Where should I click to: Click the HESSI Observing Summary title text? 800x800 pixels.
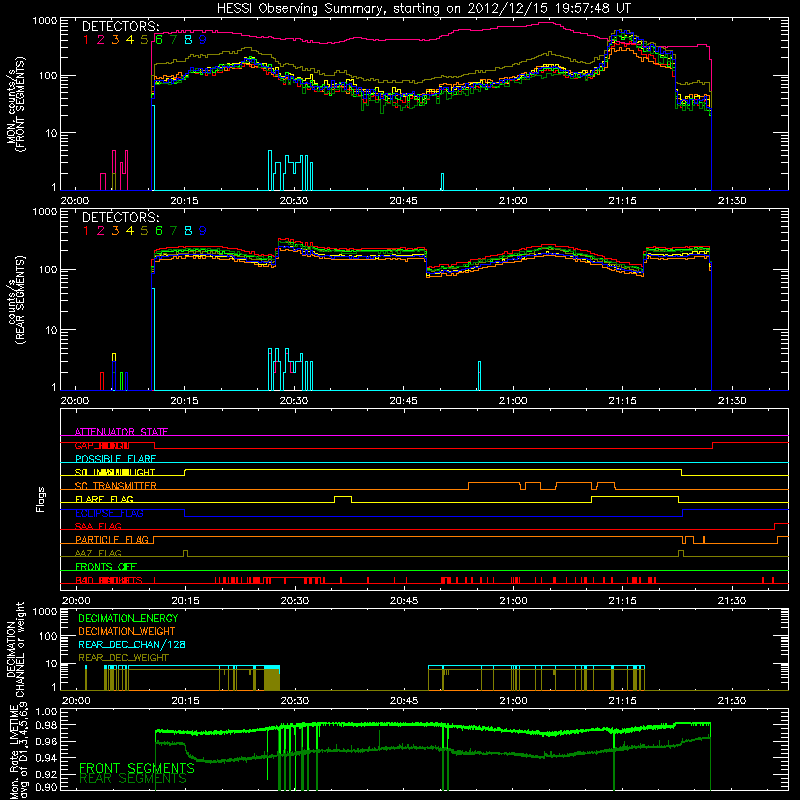(424, 9)
